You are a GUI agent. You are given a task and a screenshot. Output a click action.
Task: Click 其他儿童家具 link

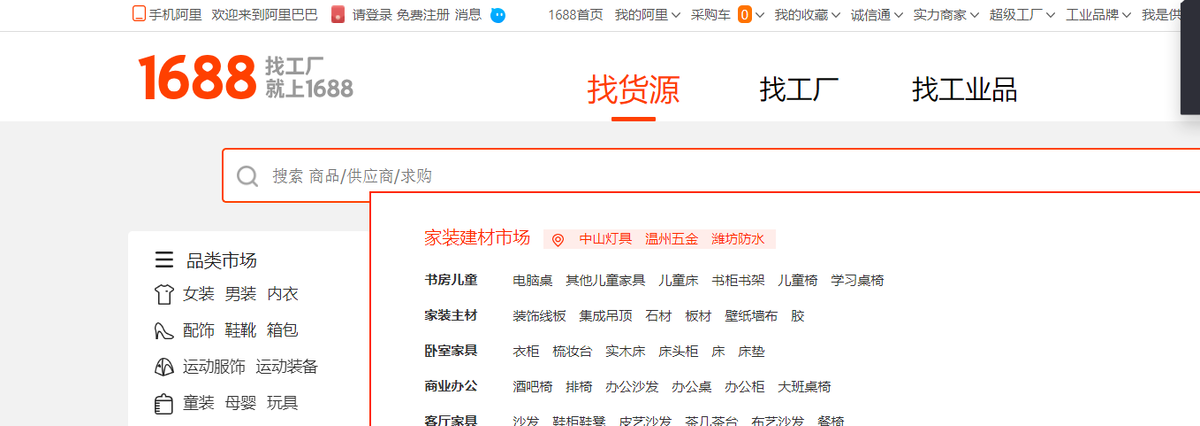click(x=605, y=281)
